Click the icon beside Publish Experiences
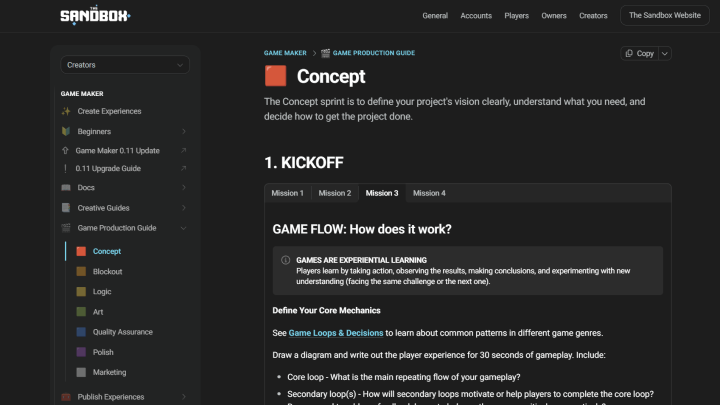720x405 pixels. tap(66, 397)
